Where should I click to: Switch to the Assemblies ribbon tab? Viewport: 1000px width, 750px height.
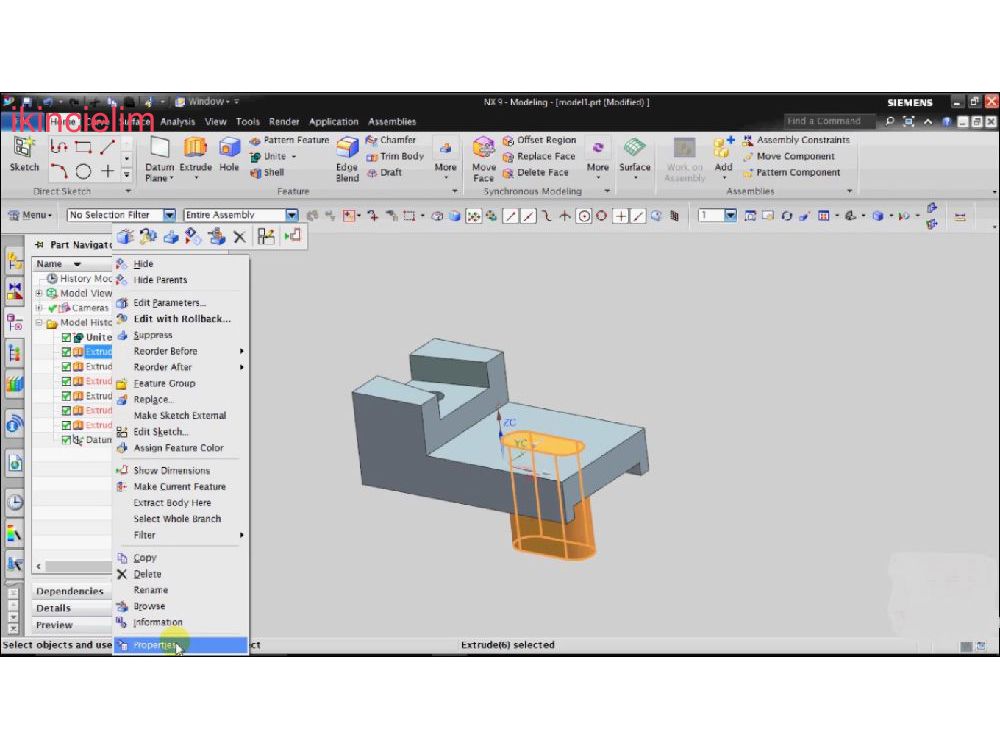click(392, 122)
